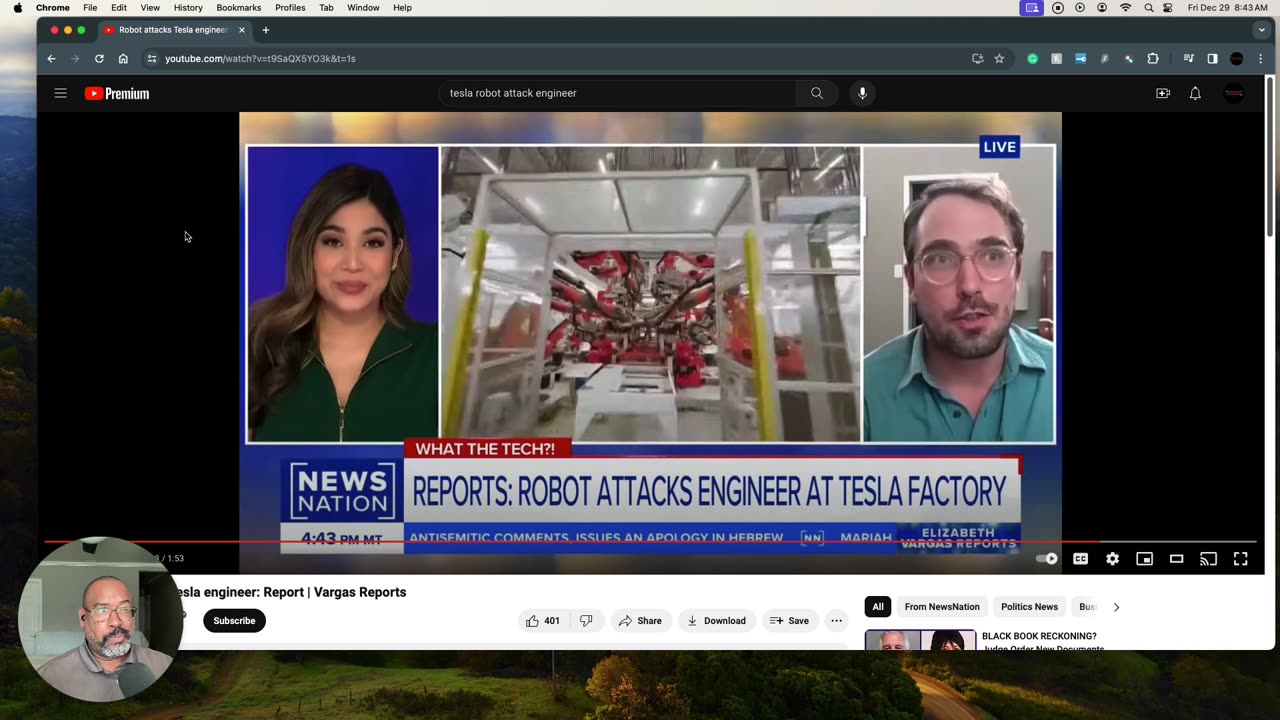This screenshot has height=720, width=1280.
Task: Select the All filter chip
Action: pos(878,607)
